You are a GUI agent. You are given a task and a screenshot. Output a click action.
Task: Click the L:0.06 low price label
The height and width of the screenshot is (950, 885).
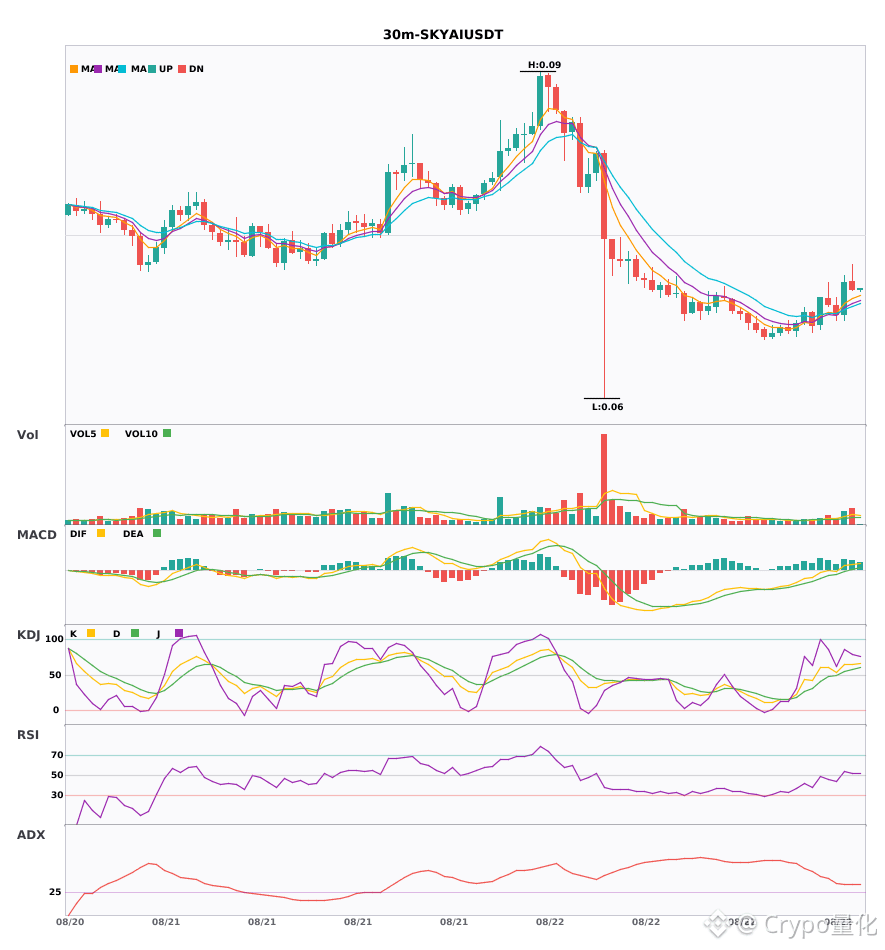tap(608, 407)
